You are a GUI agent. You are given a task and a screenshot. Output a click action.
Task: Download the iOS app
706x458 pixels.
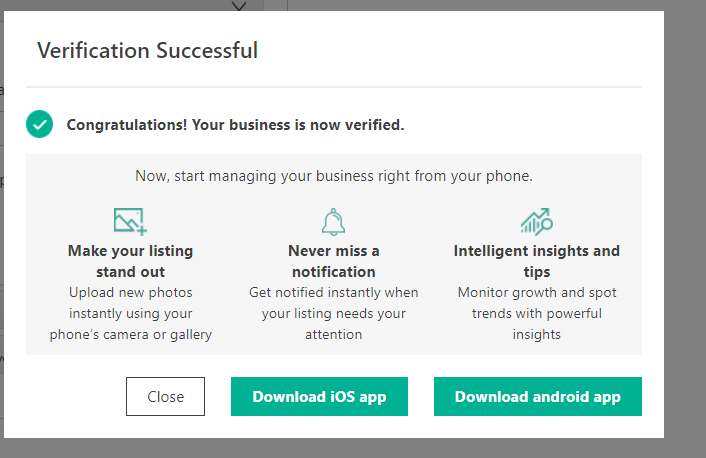click(x=319, y=396)
